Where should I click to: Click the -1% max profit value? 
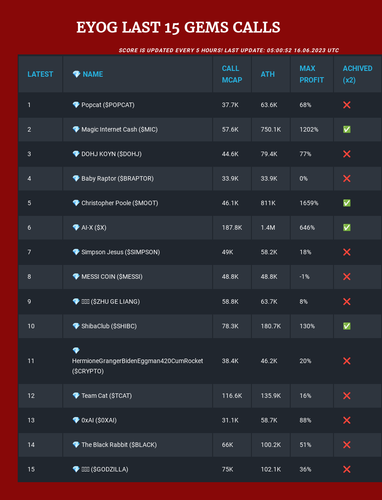304,277
